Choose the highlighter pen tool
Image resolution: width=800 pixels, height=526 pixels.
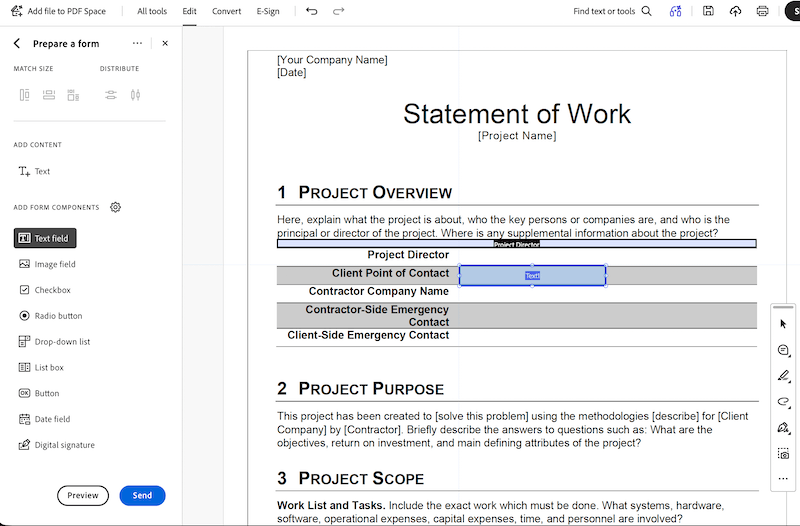click(783, 376)
